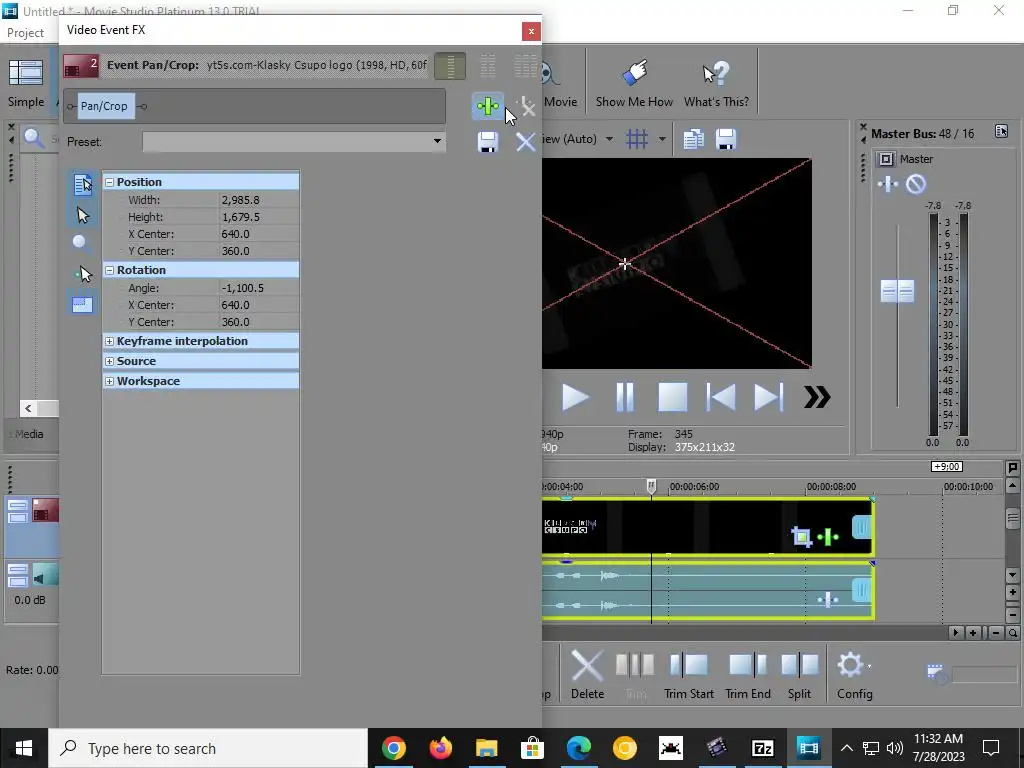
Task: Save the Pan/Crop preset with floppy icon
Action: point(488,142)
